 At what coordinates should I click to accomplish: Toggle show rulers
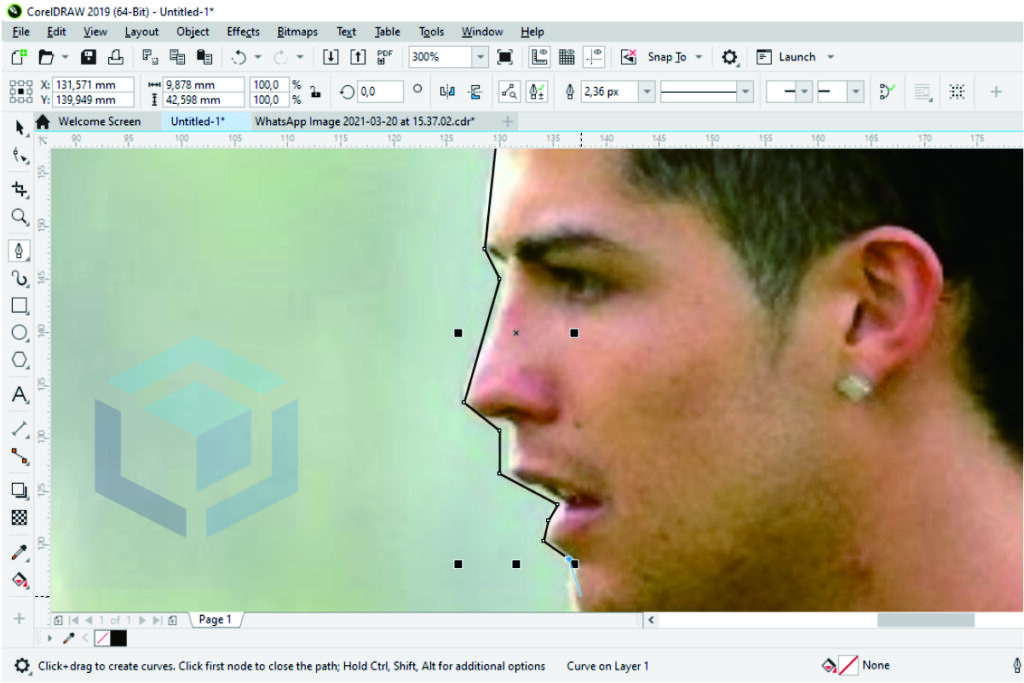pyautogui.click(x=539, y=57)
